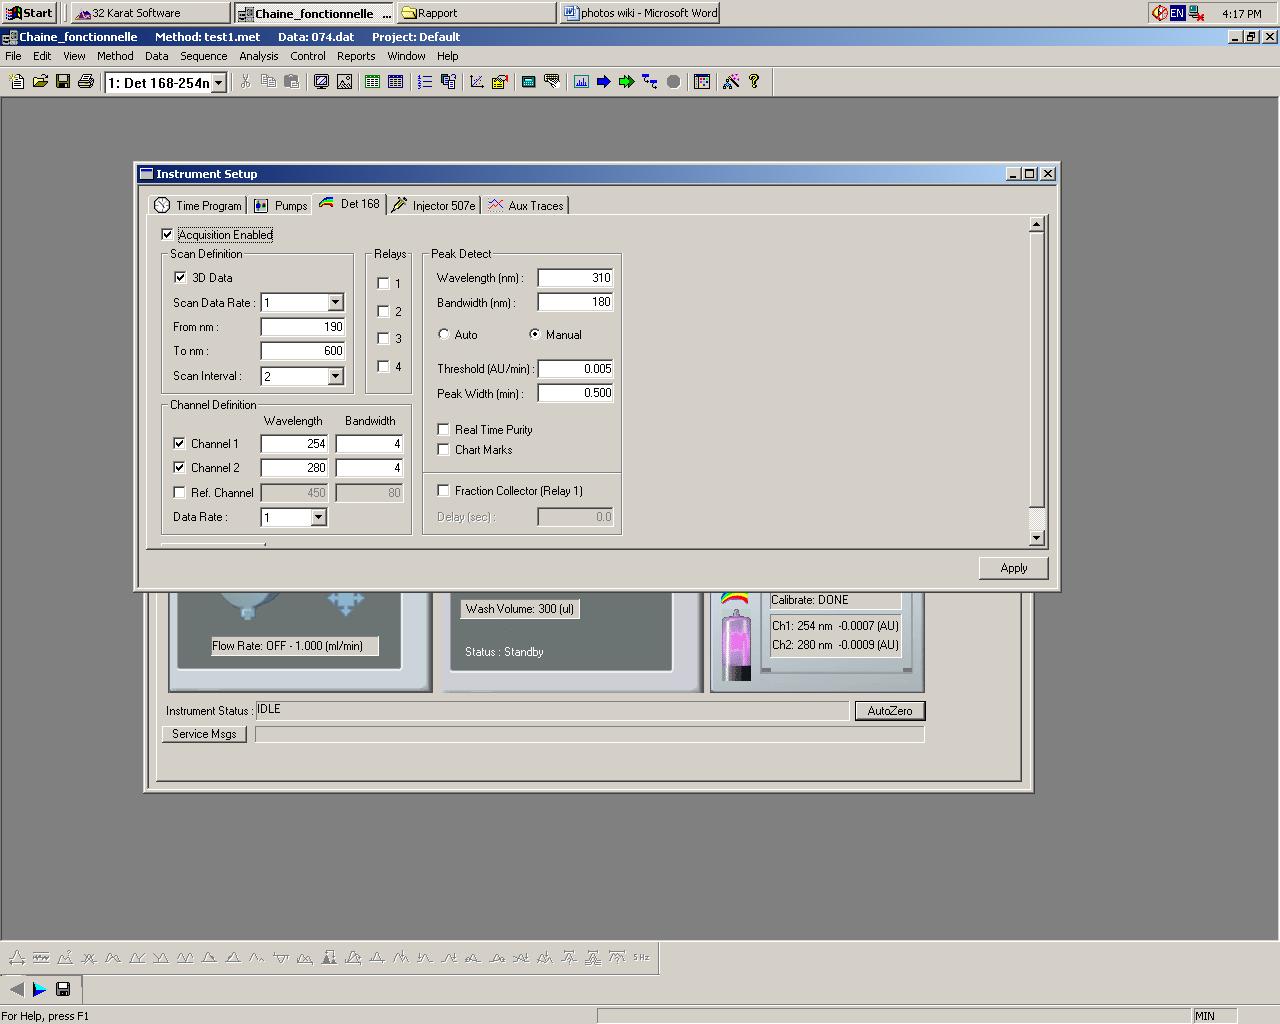The image size is (1280, 1024).
Task: Check Relay 1 checkbox
Action: tap(383, 283)
